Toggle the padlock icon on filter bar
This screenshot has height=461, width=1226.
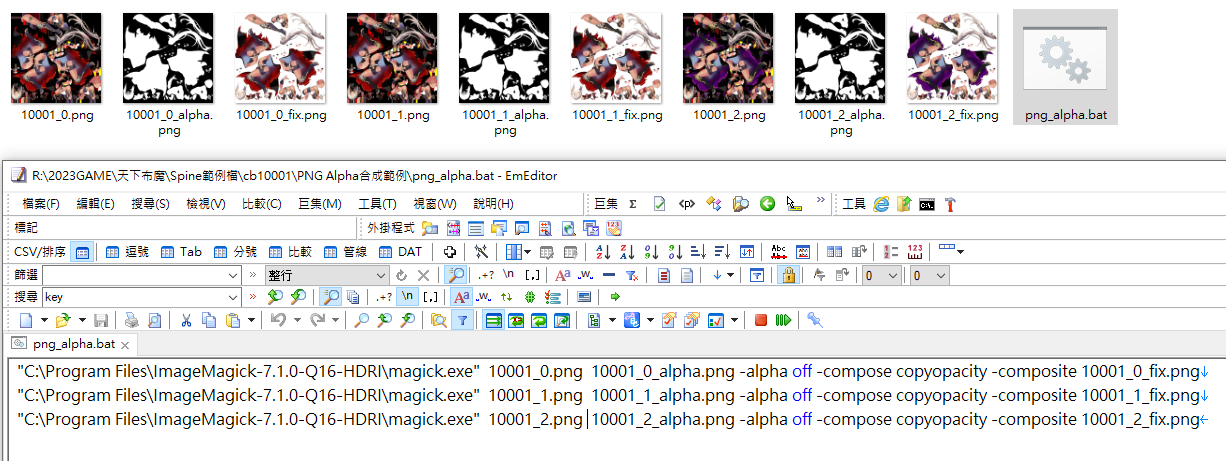point(789,275)
